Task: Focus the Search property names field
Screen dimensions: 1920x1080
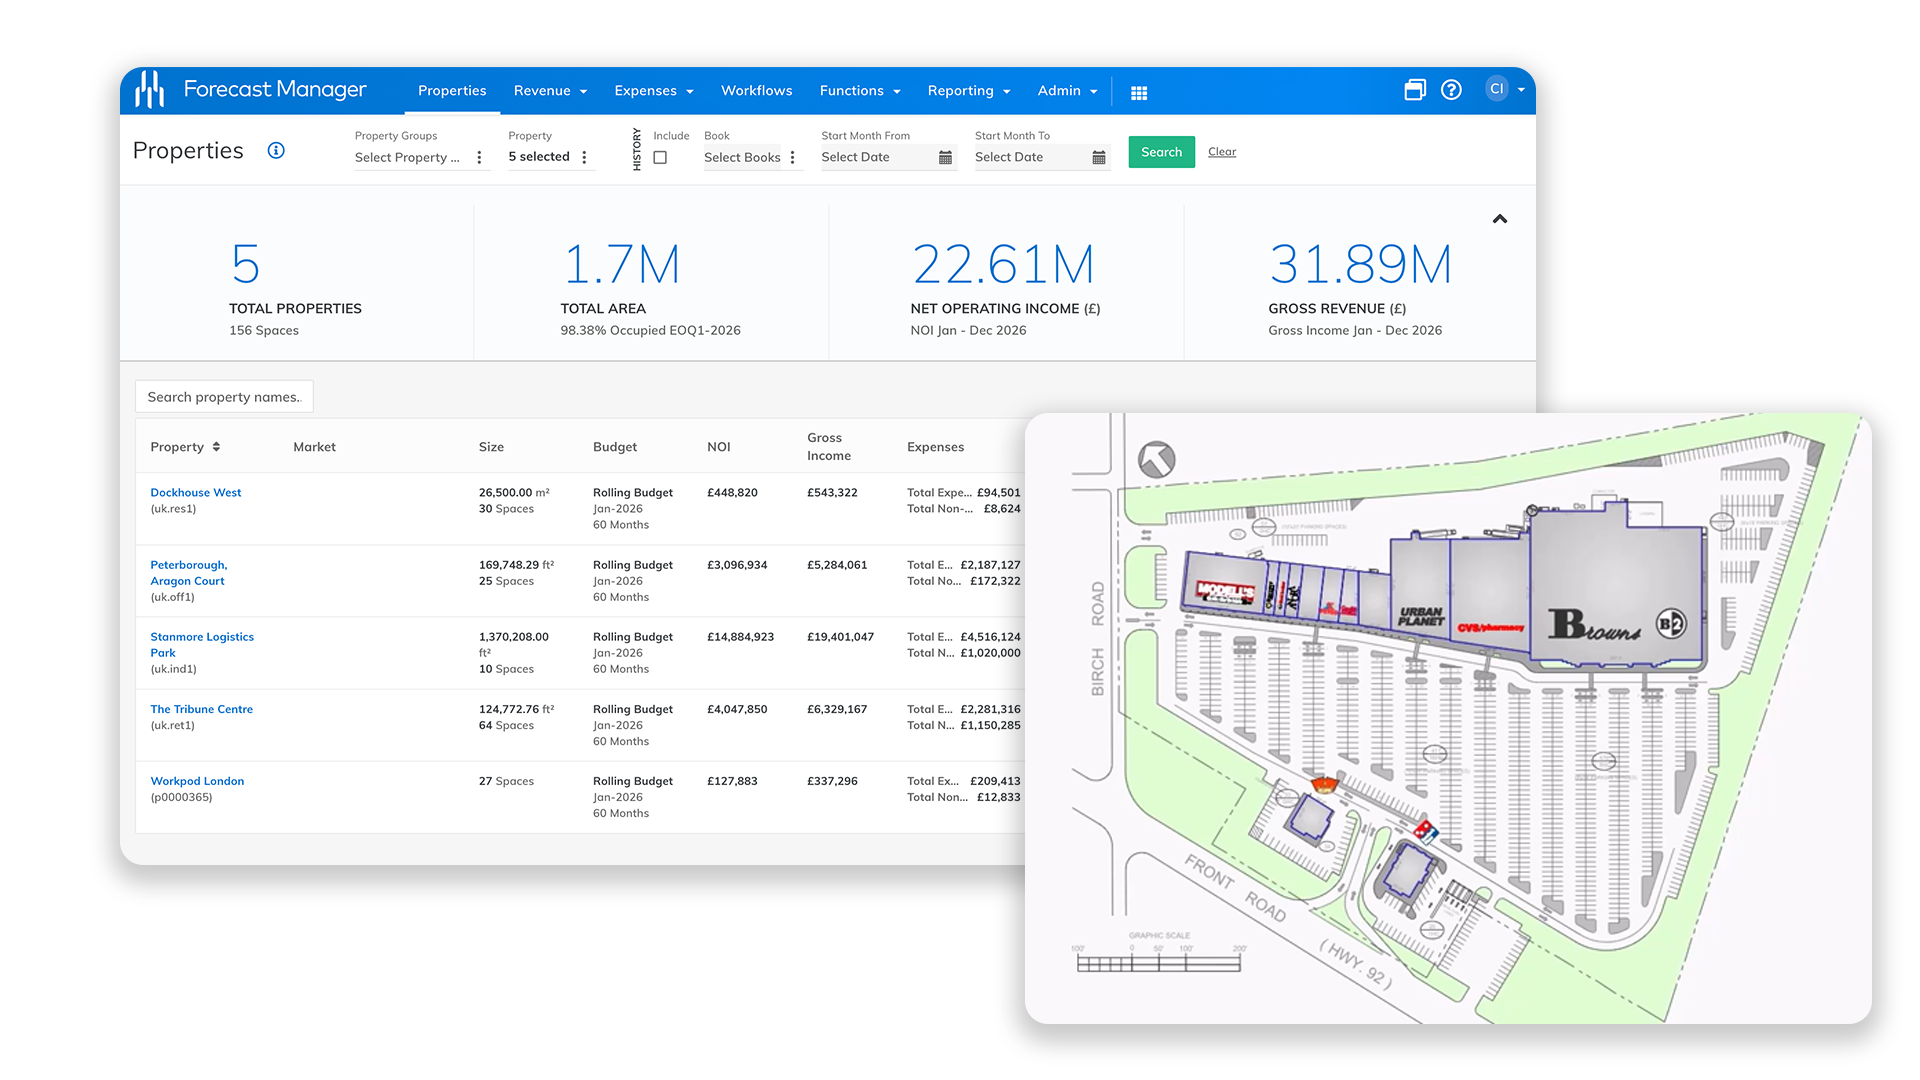Action: pyautogui.click(x=224, y=397)
